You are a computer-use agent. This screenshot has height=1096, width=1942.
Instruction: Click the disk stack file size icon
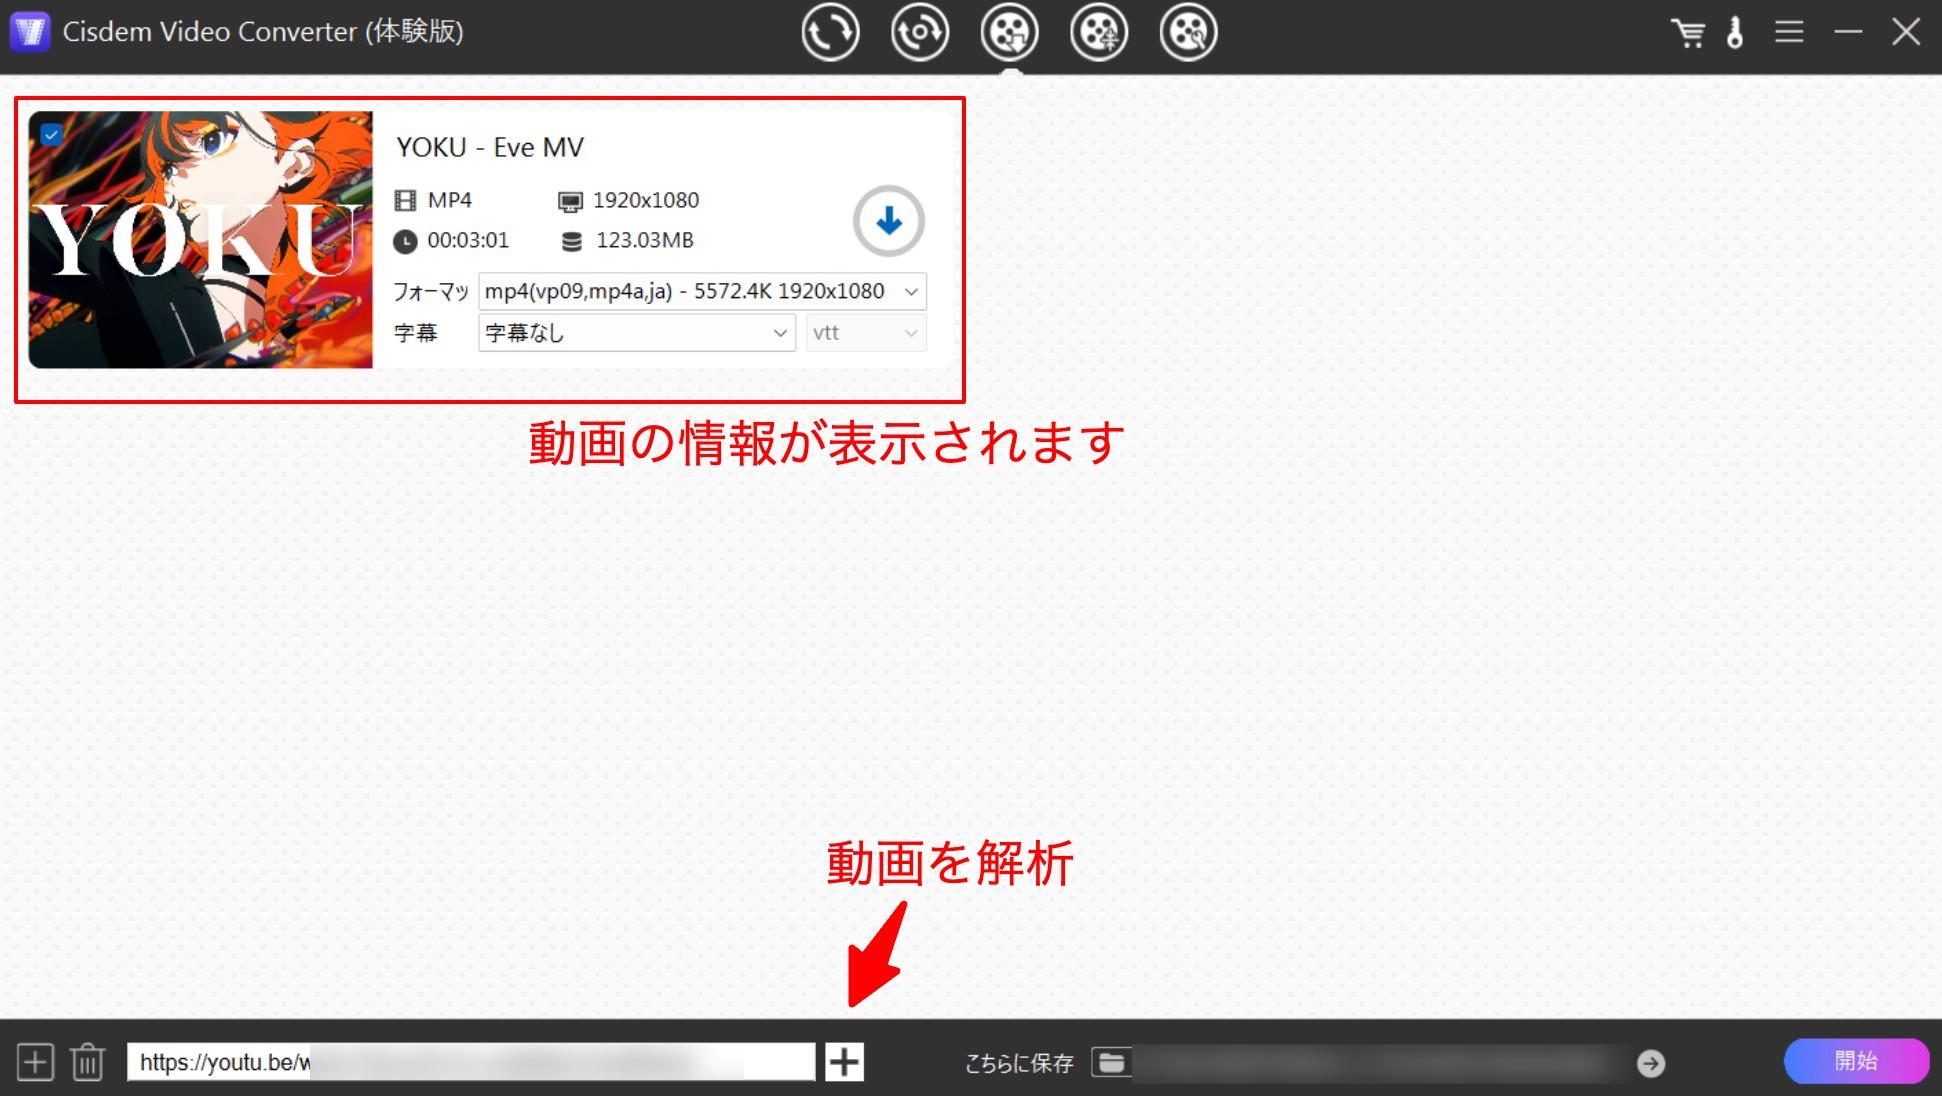(572, 241)
